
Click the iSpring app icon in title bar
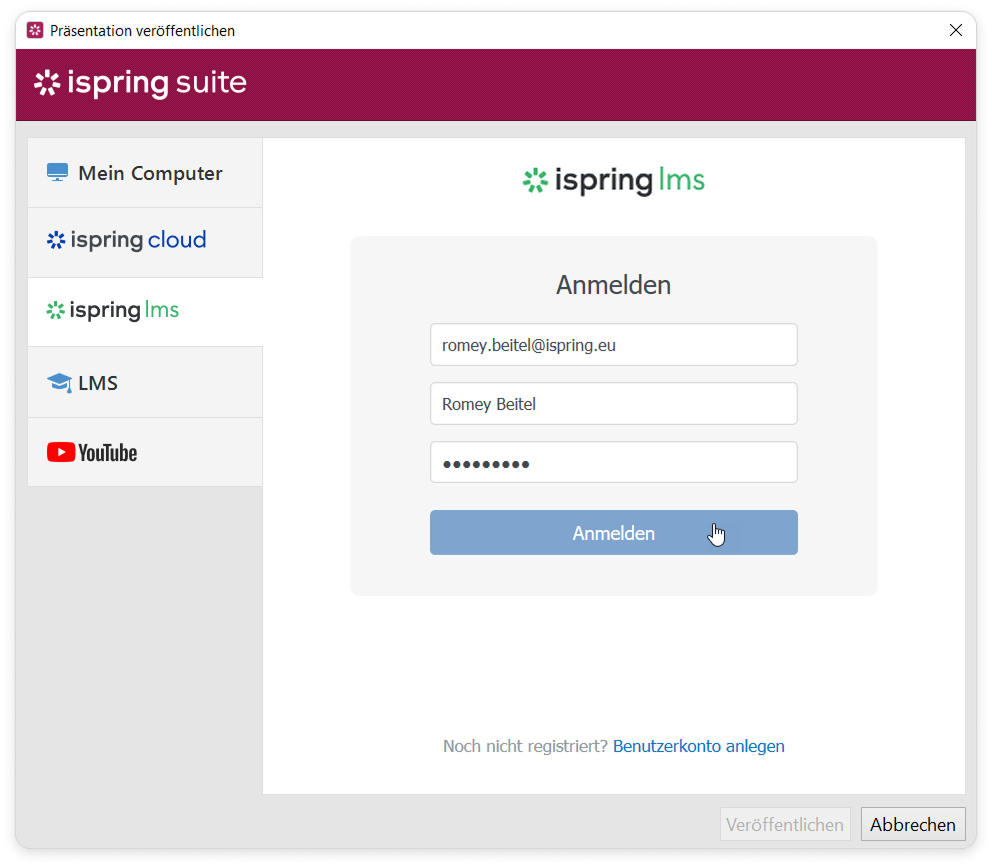[x=35, y=31]
